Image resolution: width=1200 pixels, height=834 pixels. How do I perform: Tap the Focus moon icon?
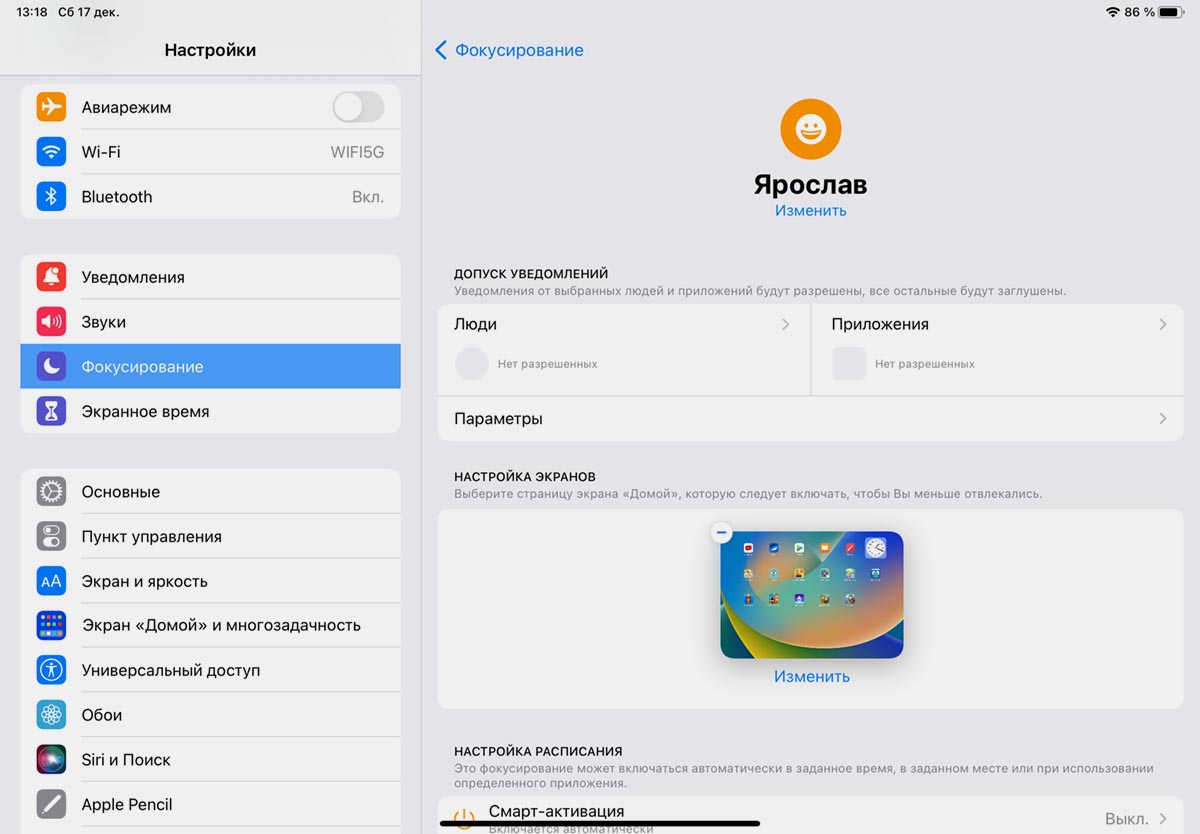coord(51,366)
